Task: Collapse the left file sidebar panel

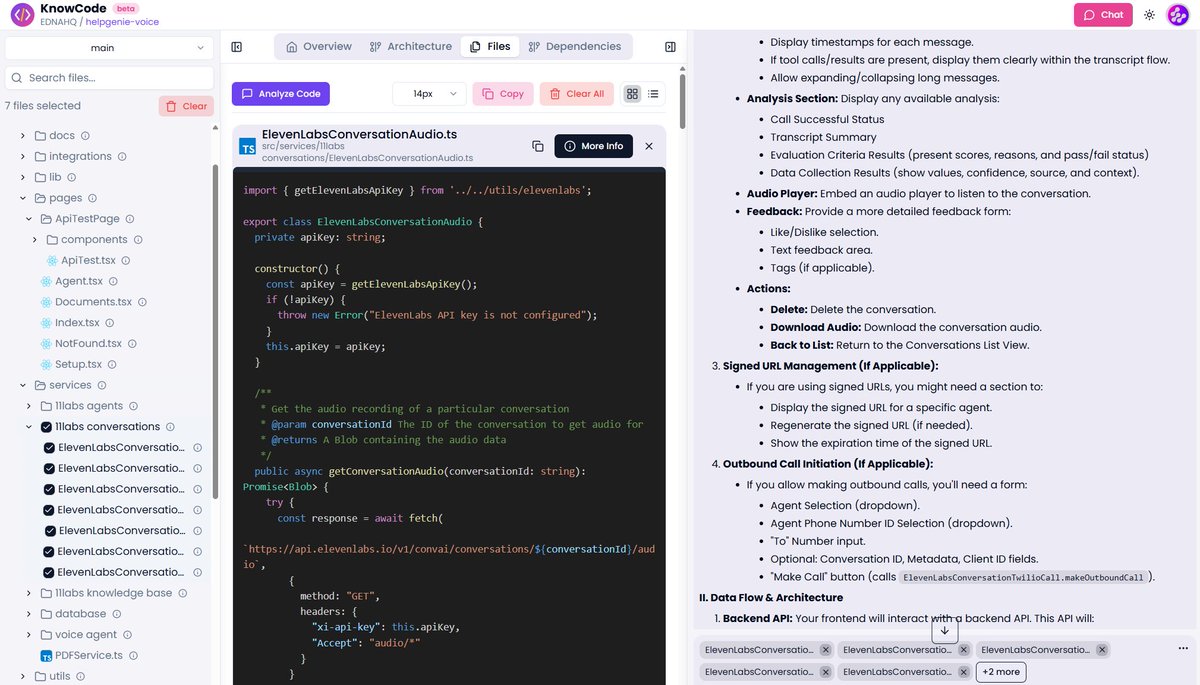Action: click(237, 47)
